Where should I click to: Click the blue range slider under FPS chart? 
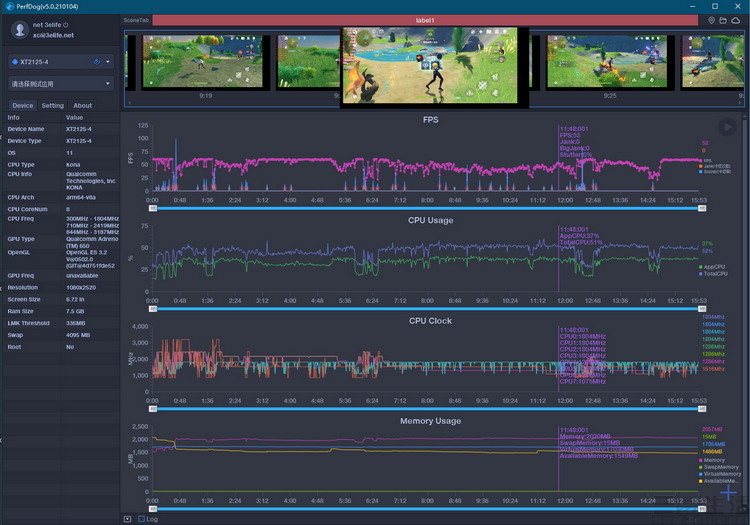pos(425,208)
